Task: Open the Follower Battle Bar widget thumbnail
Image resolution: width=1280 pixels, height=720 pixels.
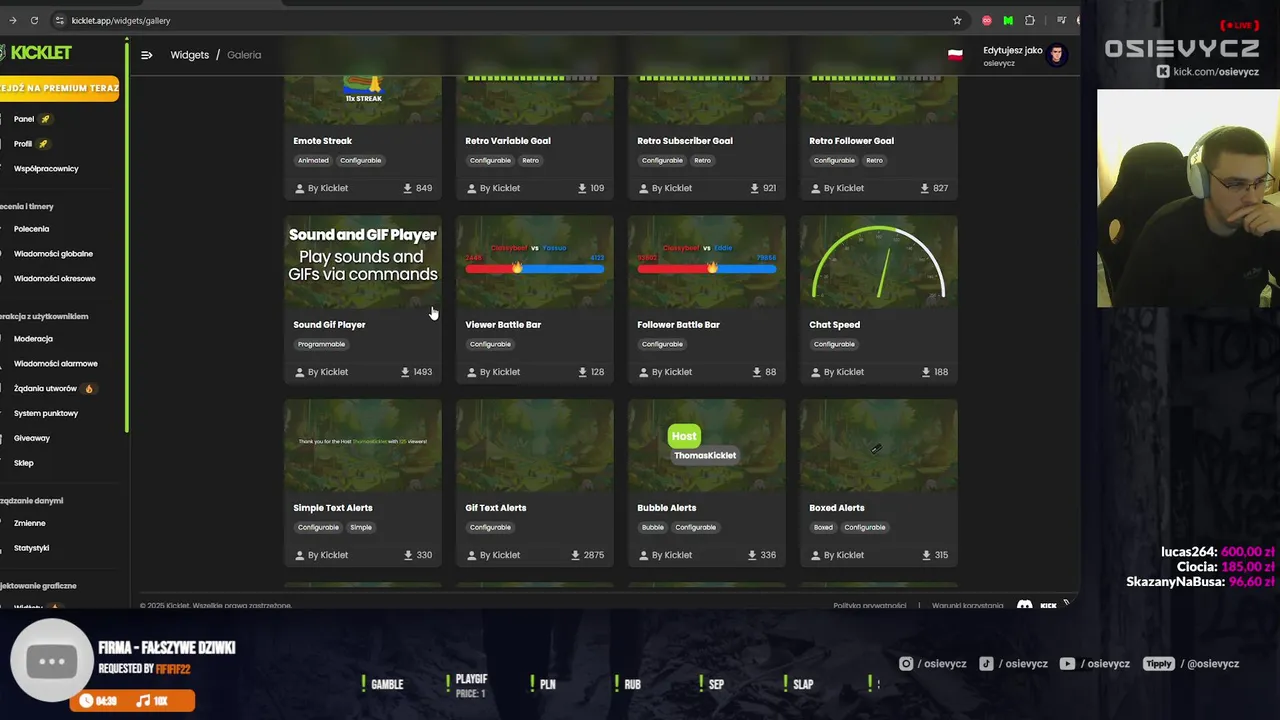Action: click(x=707, y=262)
